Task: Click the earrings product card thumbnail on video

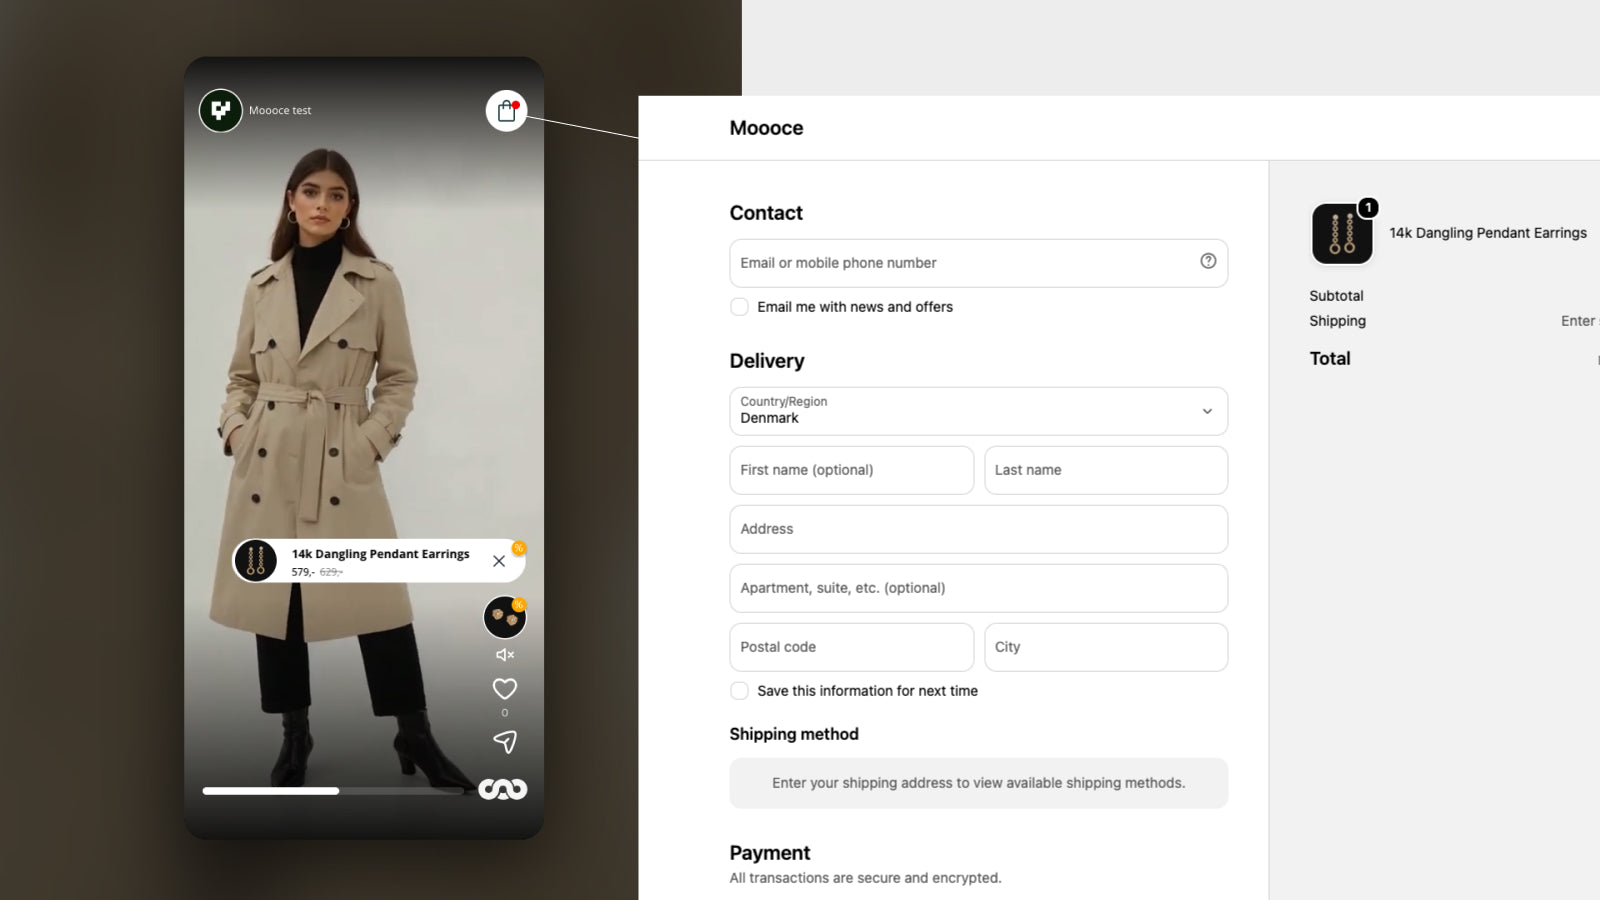Action: (255, 561)
